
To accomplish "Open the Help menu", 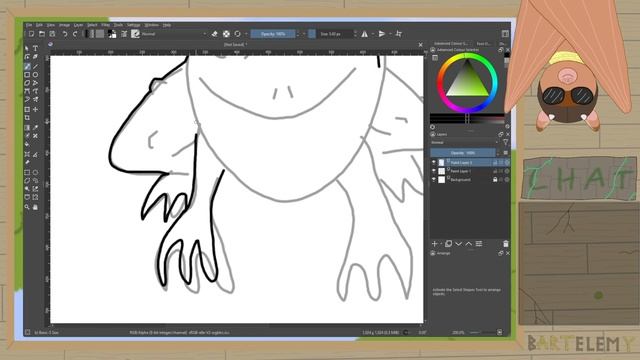I will pos(167,25).
